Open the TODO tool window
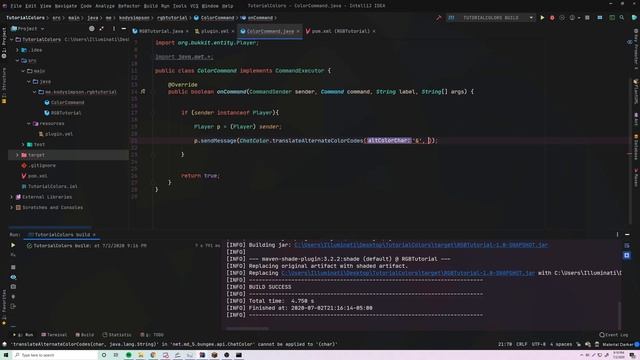Image resolution: width=640 pixels, height=360 pixels. pyautogui.click(x=152, y=335)
